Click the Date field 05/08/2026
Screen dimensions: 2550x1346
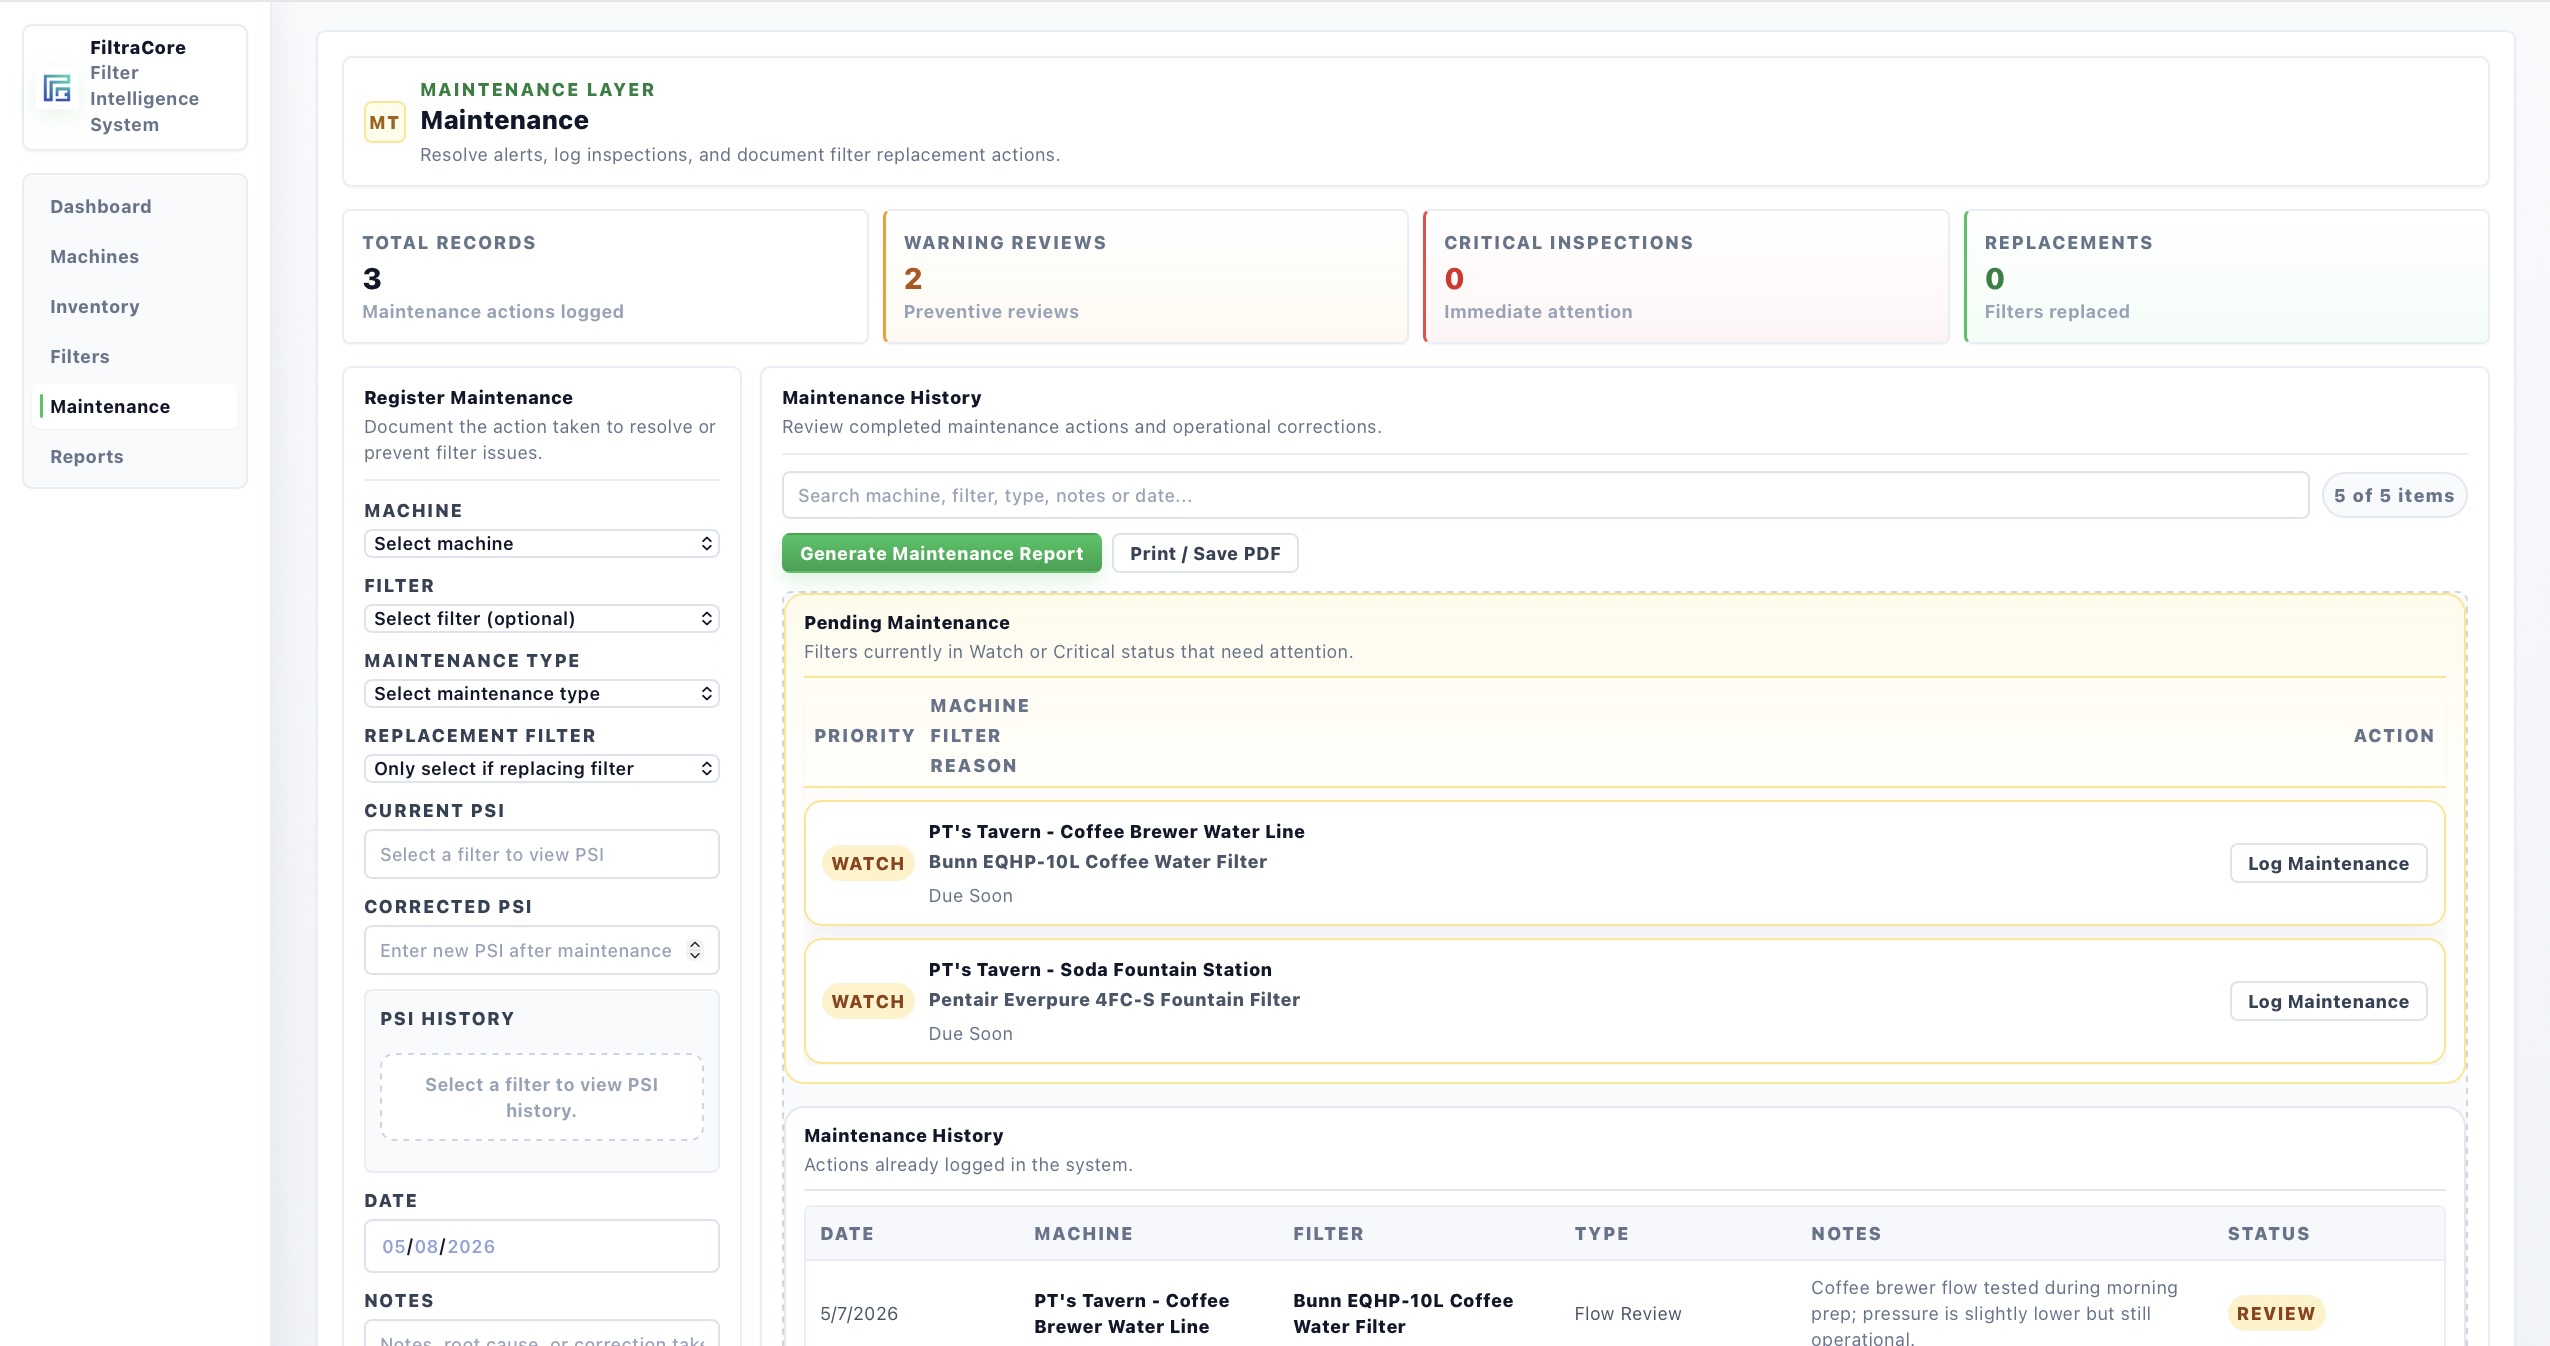[x=542, y=1247]
